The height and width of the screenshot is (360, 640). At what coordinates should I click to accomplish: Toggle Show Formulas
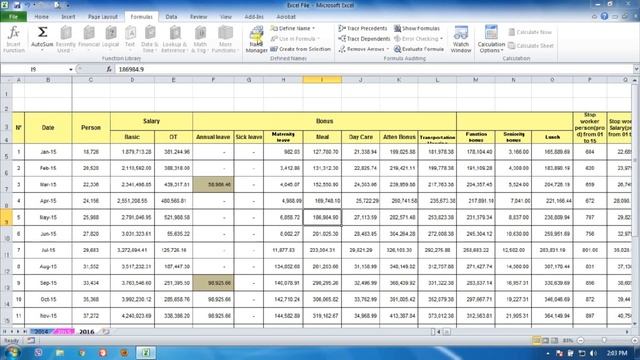417,28
